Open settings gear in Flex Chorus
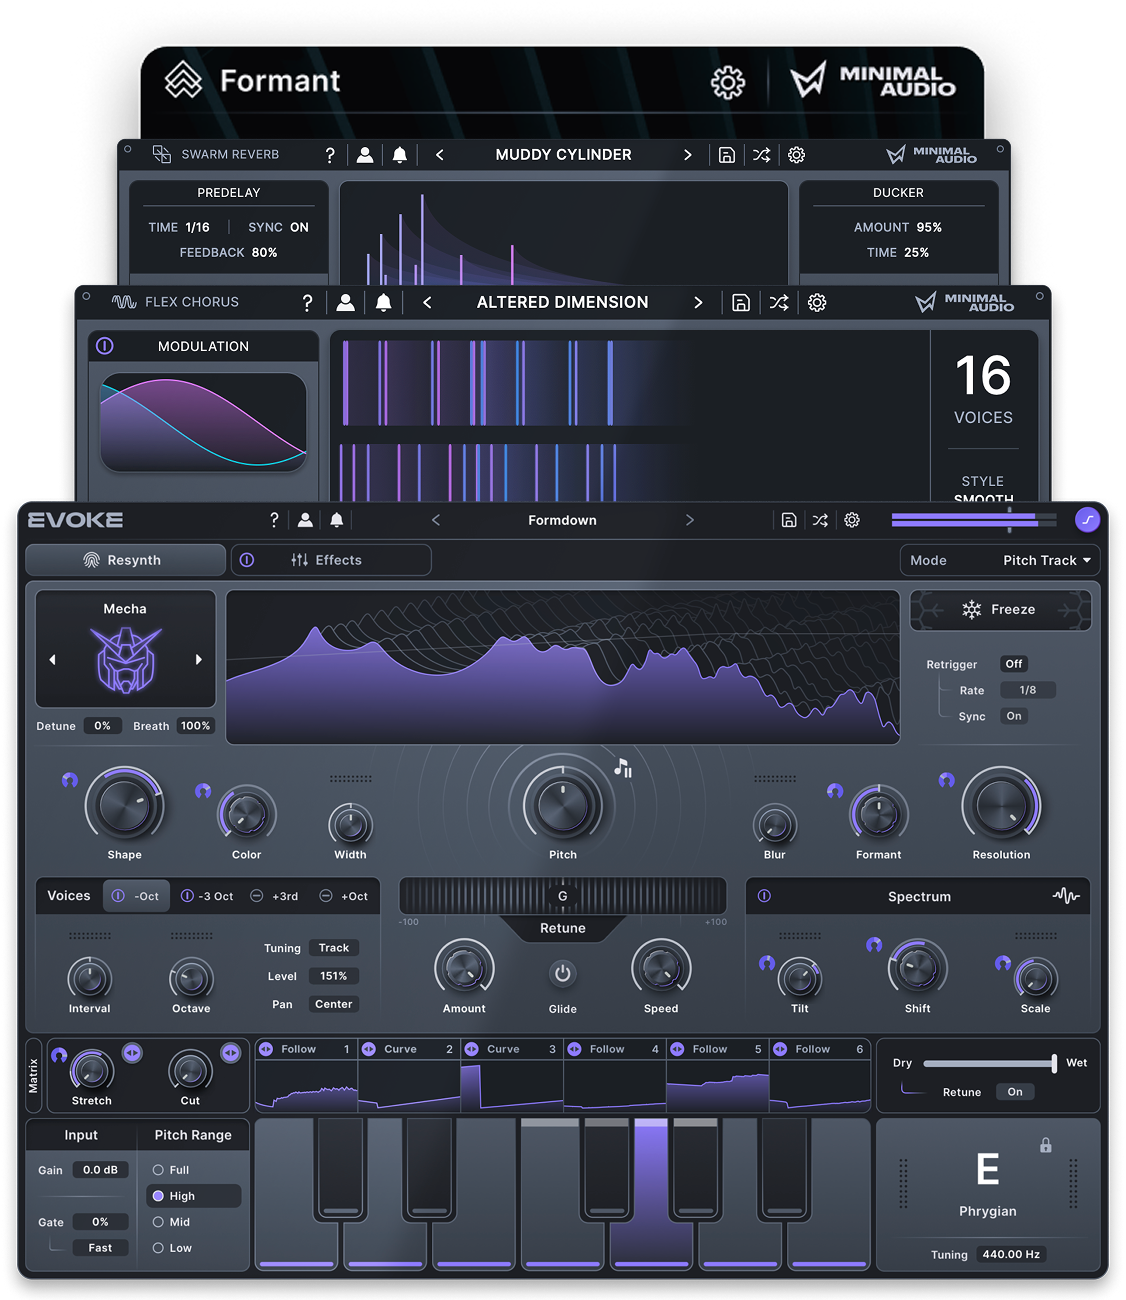The width and height of the screenshot is (1126, 1300). [817, 303]
